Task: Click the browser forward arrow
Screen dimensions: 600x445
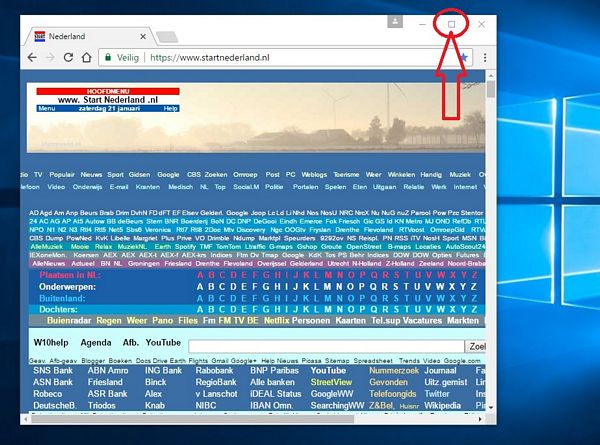Action: [50, 57]
